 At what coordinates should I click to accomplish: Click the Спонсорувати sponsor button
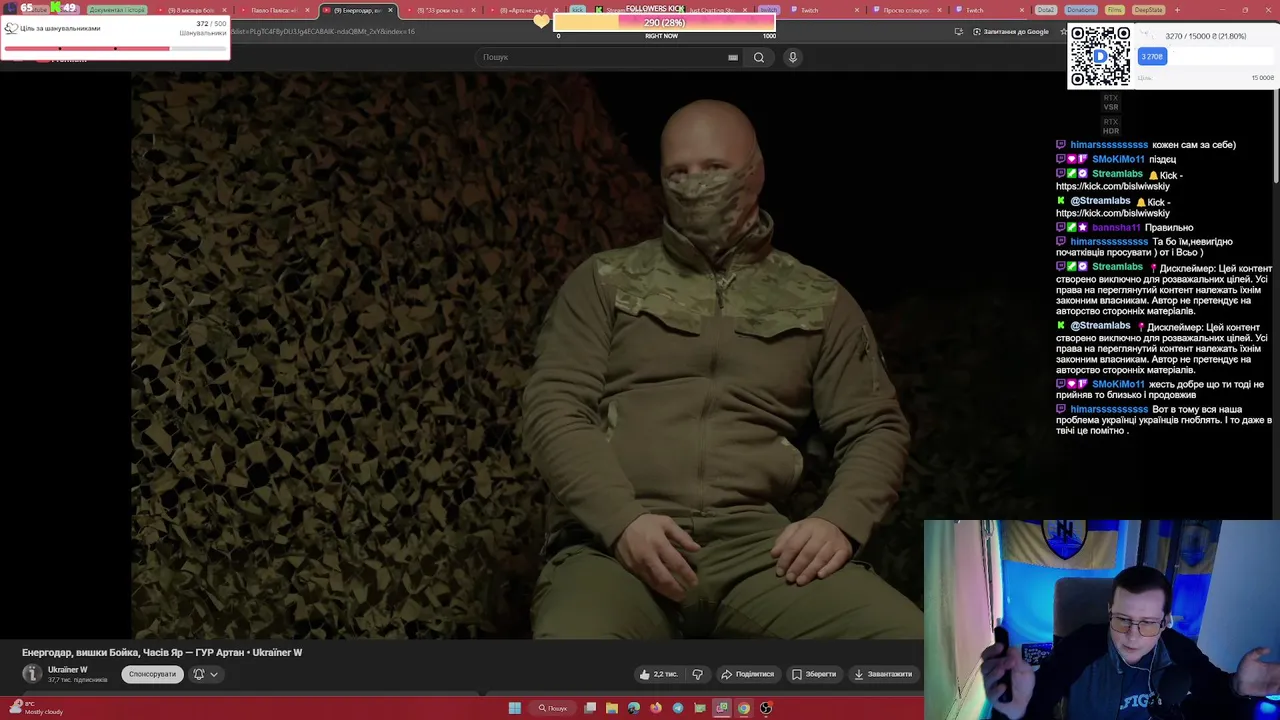coord(152,674)
